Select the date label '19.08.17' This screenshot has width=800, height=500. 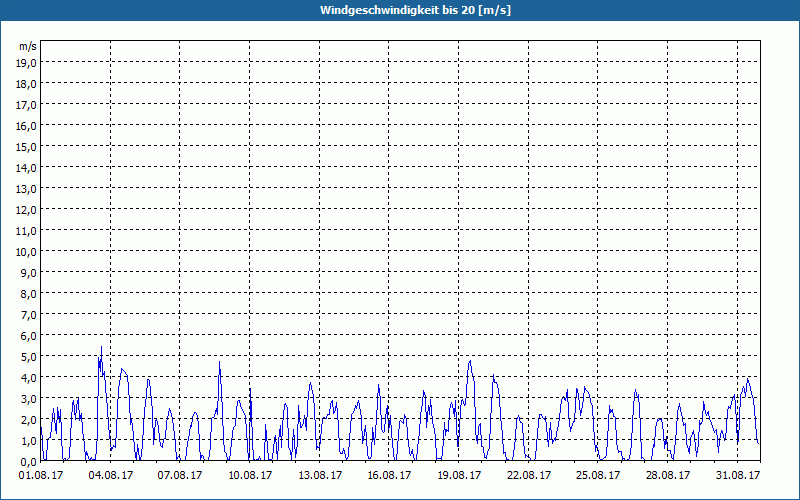pyautogui.click(x=459, y=476)
